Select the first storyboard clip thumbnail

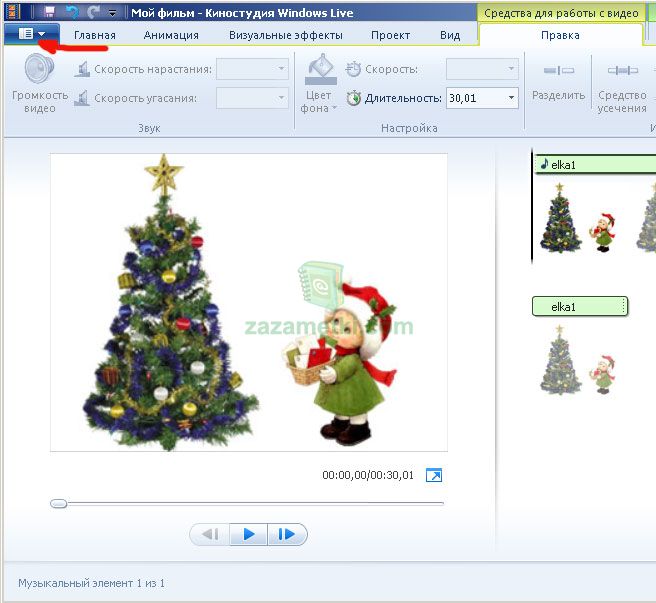[x=578, y=218]
